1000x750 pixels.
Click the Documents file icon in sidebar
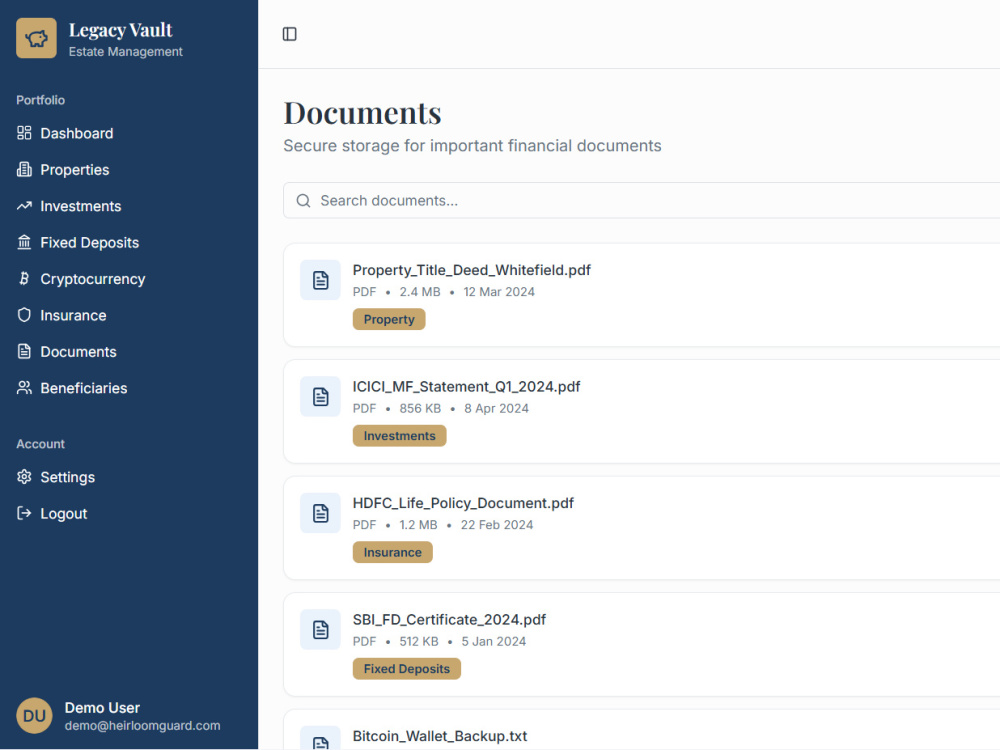[x=24, y=351]
